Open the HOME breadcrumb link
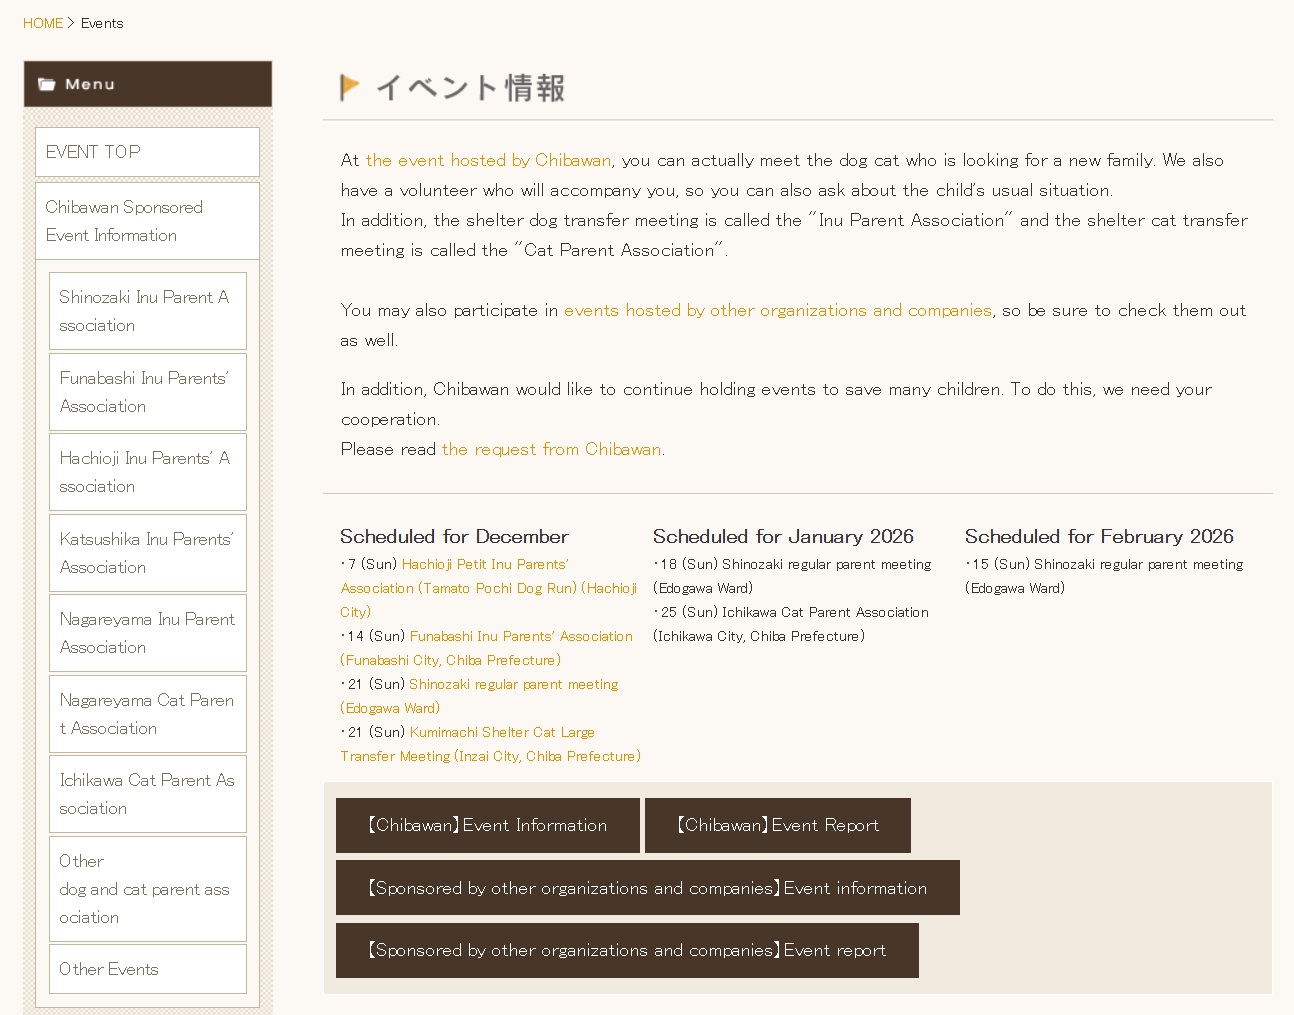This screenshot has height=1015, width=1294. click(42, 23)
